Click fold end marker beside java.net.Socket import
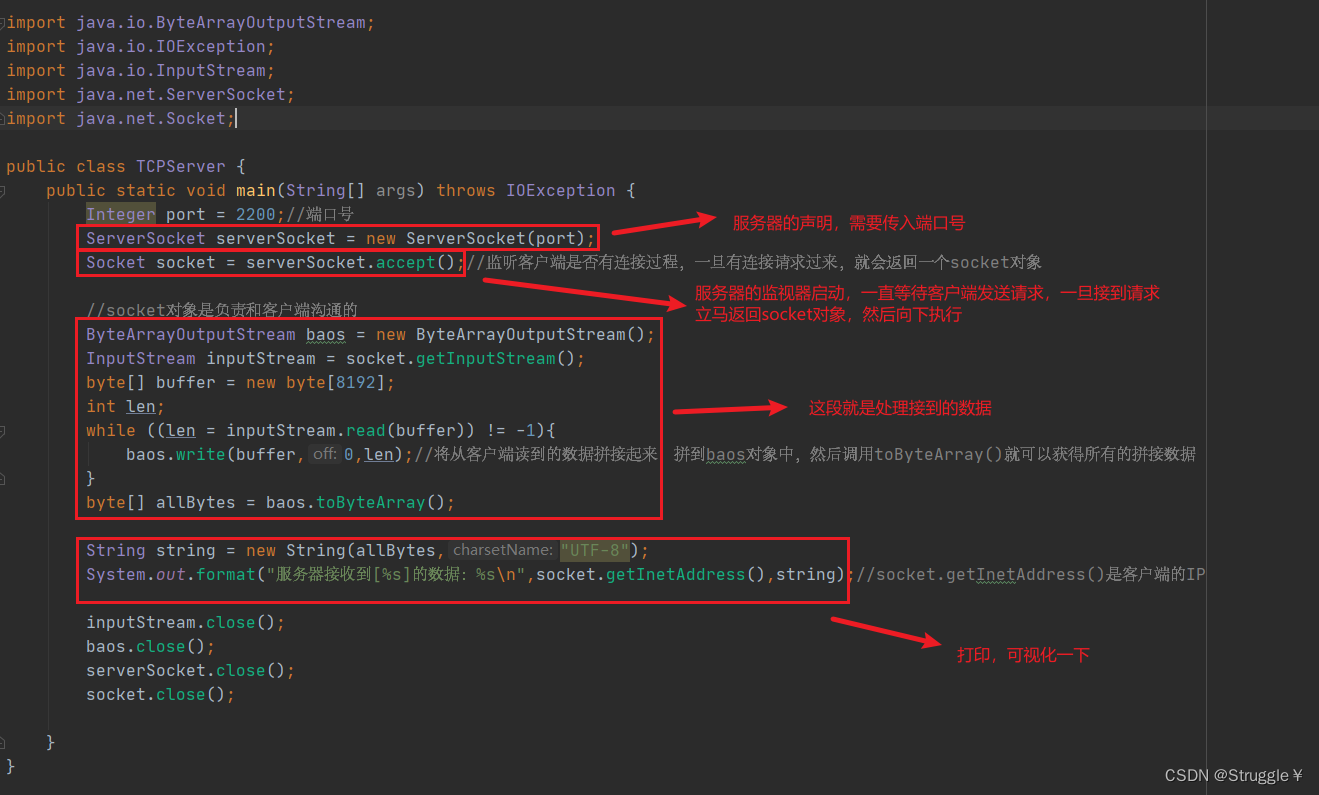 coord(2,118)
